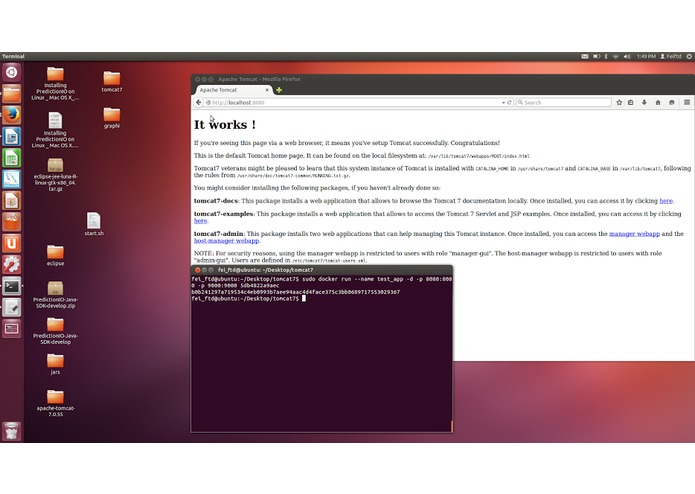
Task: Open the workspace switcher launcher icon
Action: pyautogui.click(x=12, y=329)
